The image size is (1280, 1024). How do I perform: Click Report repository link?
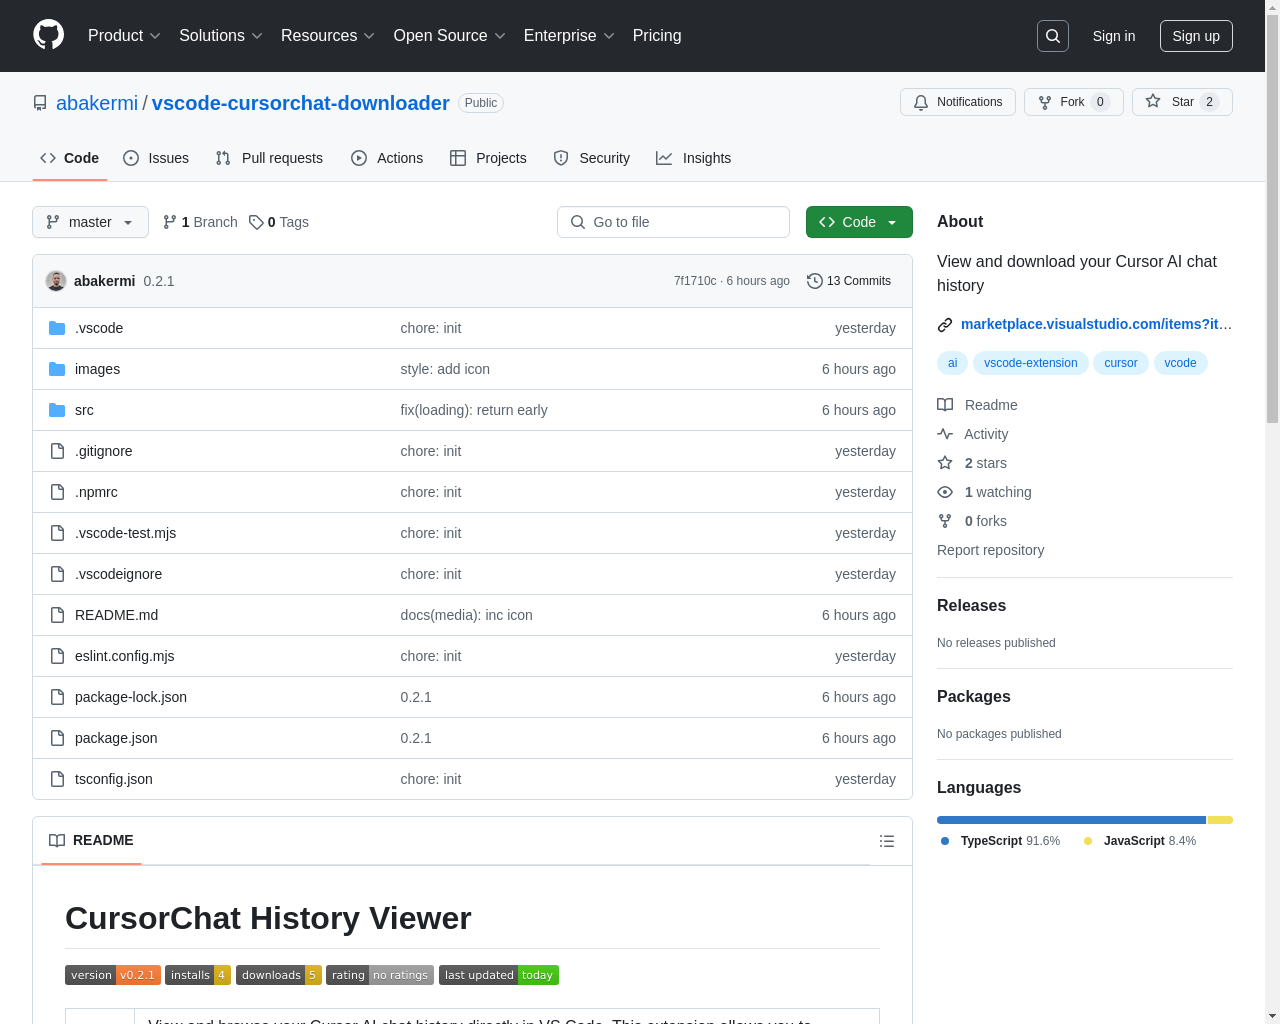tap(990, 550)
